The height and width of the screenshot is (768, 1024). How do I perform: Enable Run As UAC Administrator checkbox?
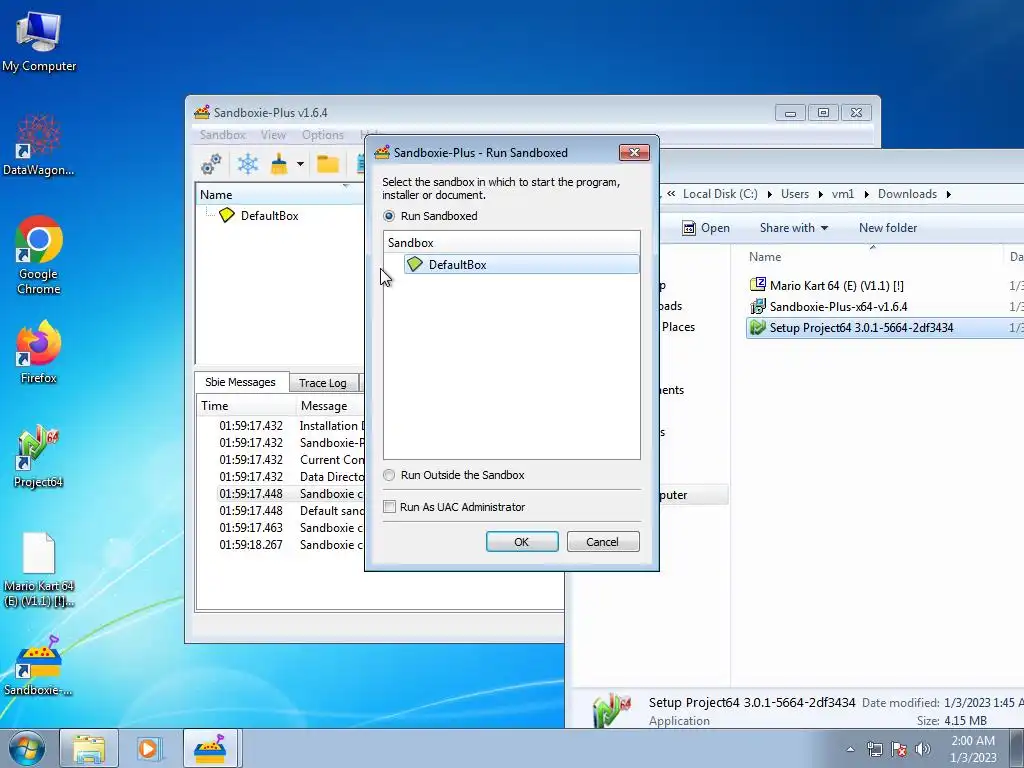(x=389, y=507)
